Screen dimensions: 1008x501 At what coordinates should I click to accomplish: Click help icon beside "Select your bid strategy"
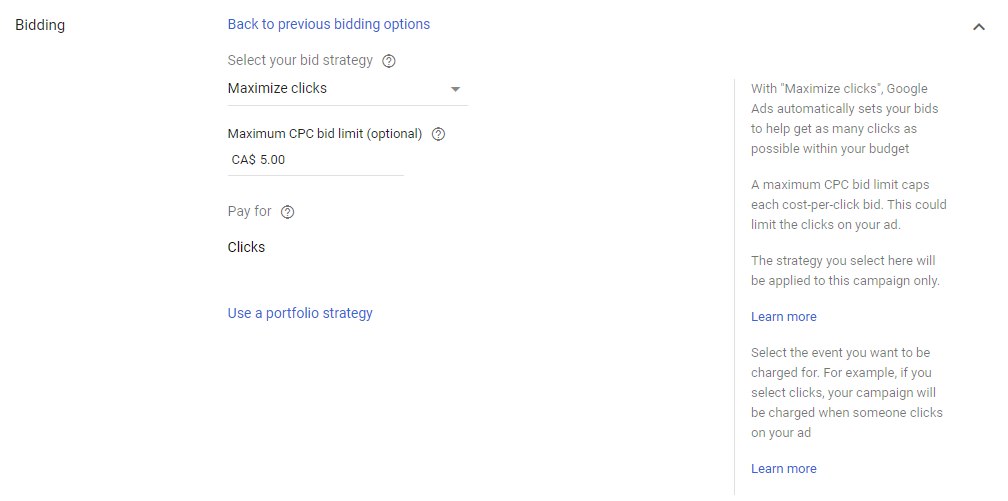[x=389, y=61]
